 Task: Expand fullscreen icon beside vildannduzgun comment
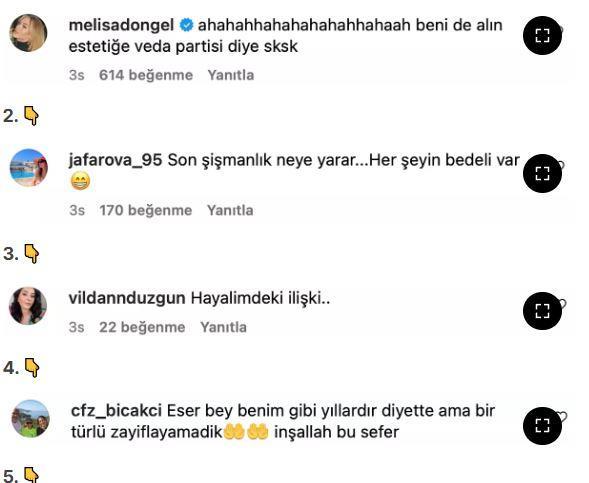(x=542, y=311)
